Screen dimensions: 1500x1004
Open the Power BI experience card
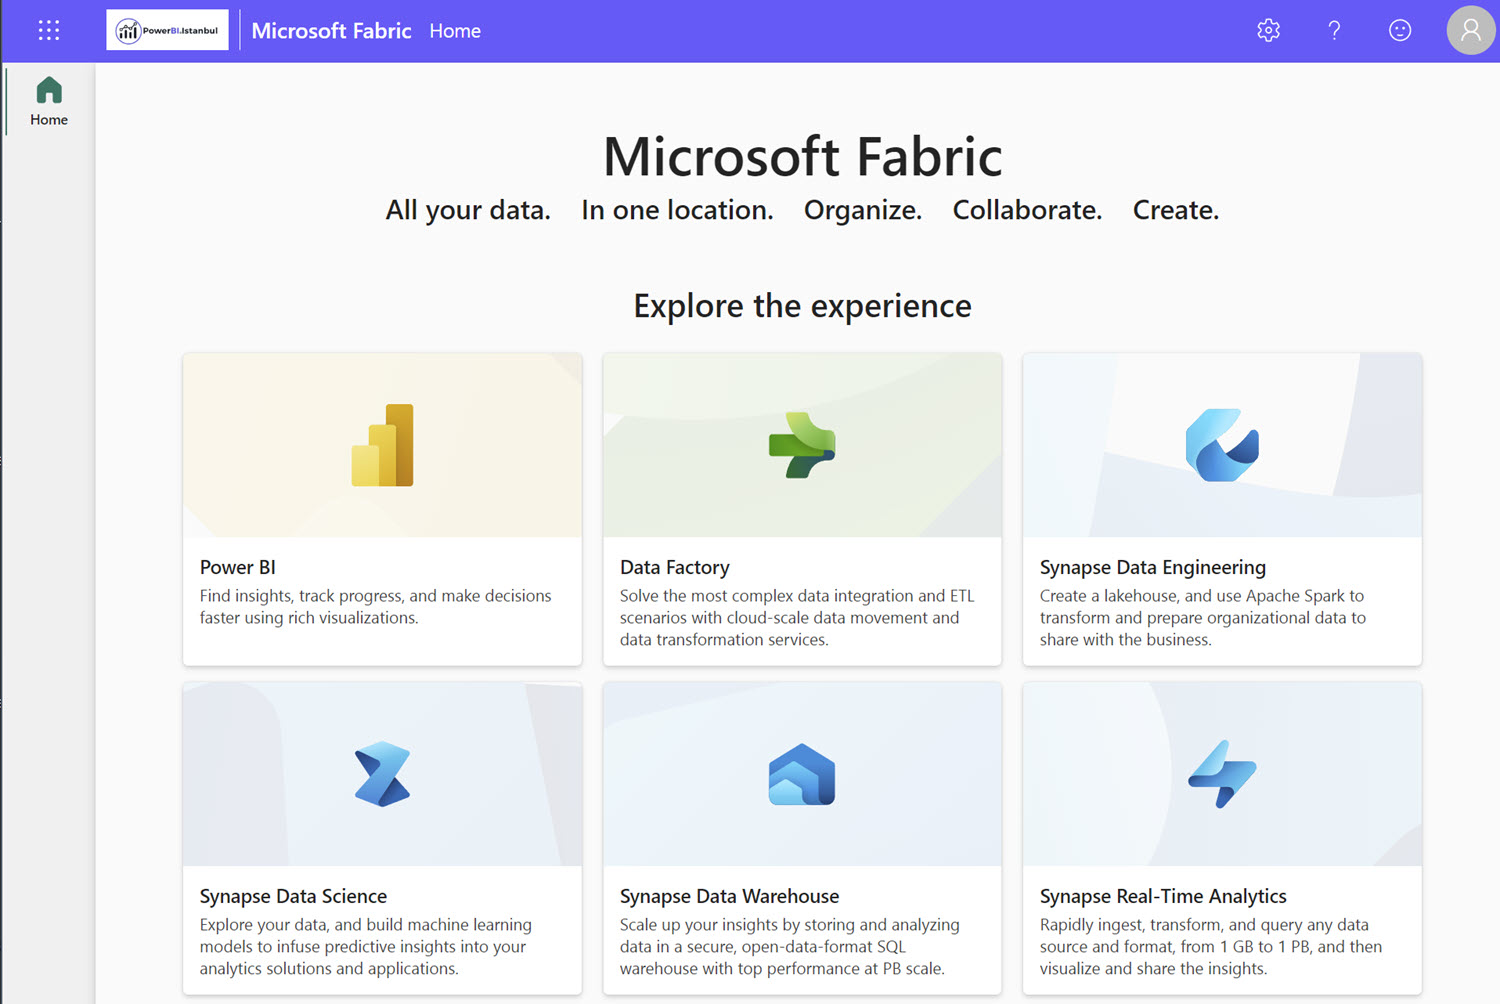[382, 508]
